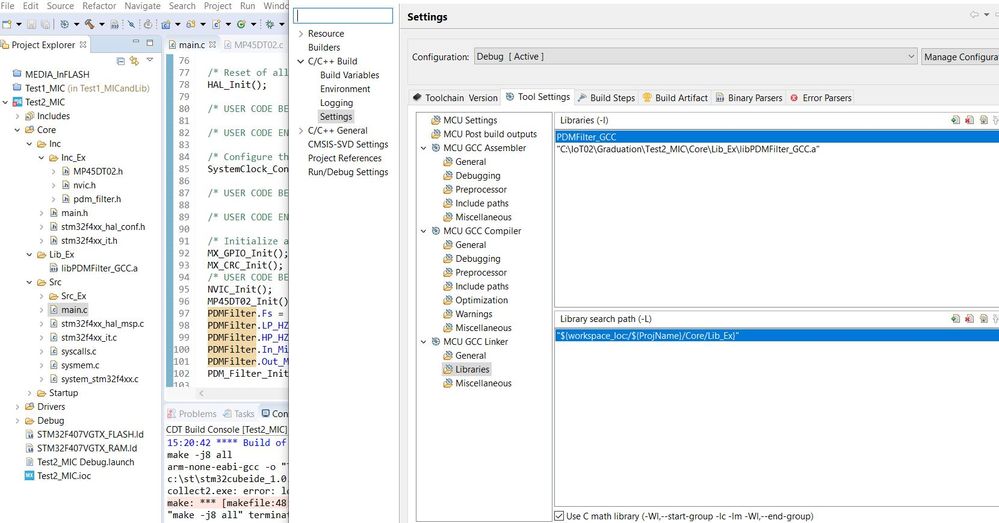Click the build hammer icon in toolbar
The image size is (999, 523).
pyautogui.click(x=89, y=24)
